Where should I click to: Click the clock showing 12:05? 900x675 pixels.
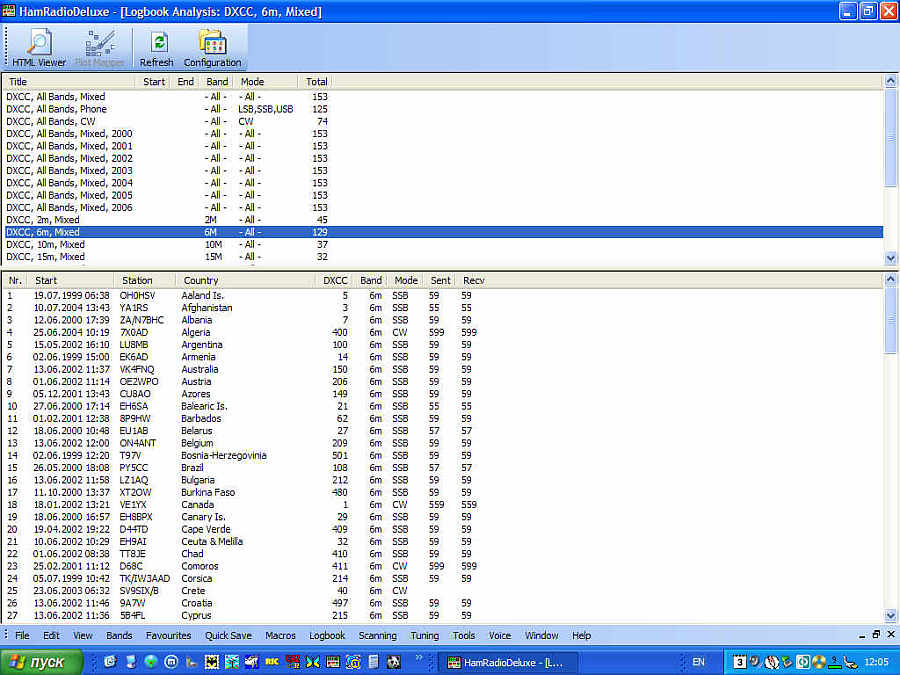[876, 662]
